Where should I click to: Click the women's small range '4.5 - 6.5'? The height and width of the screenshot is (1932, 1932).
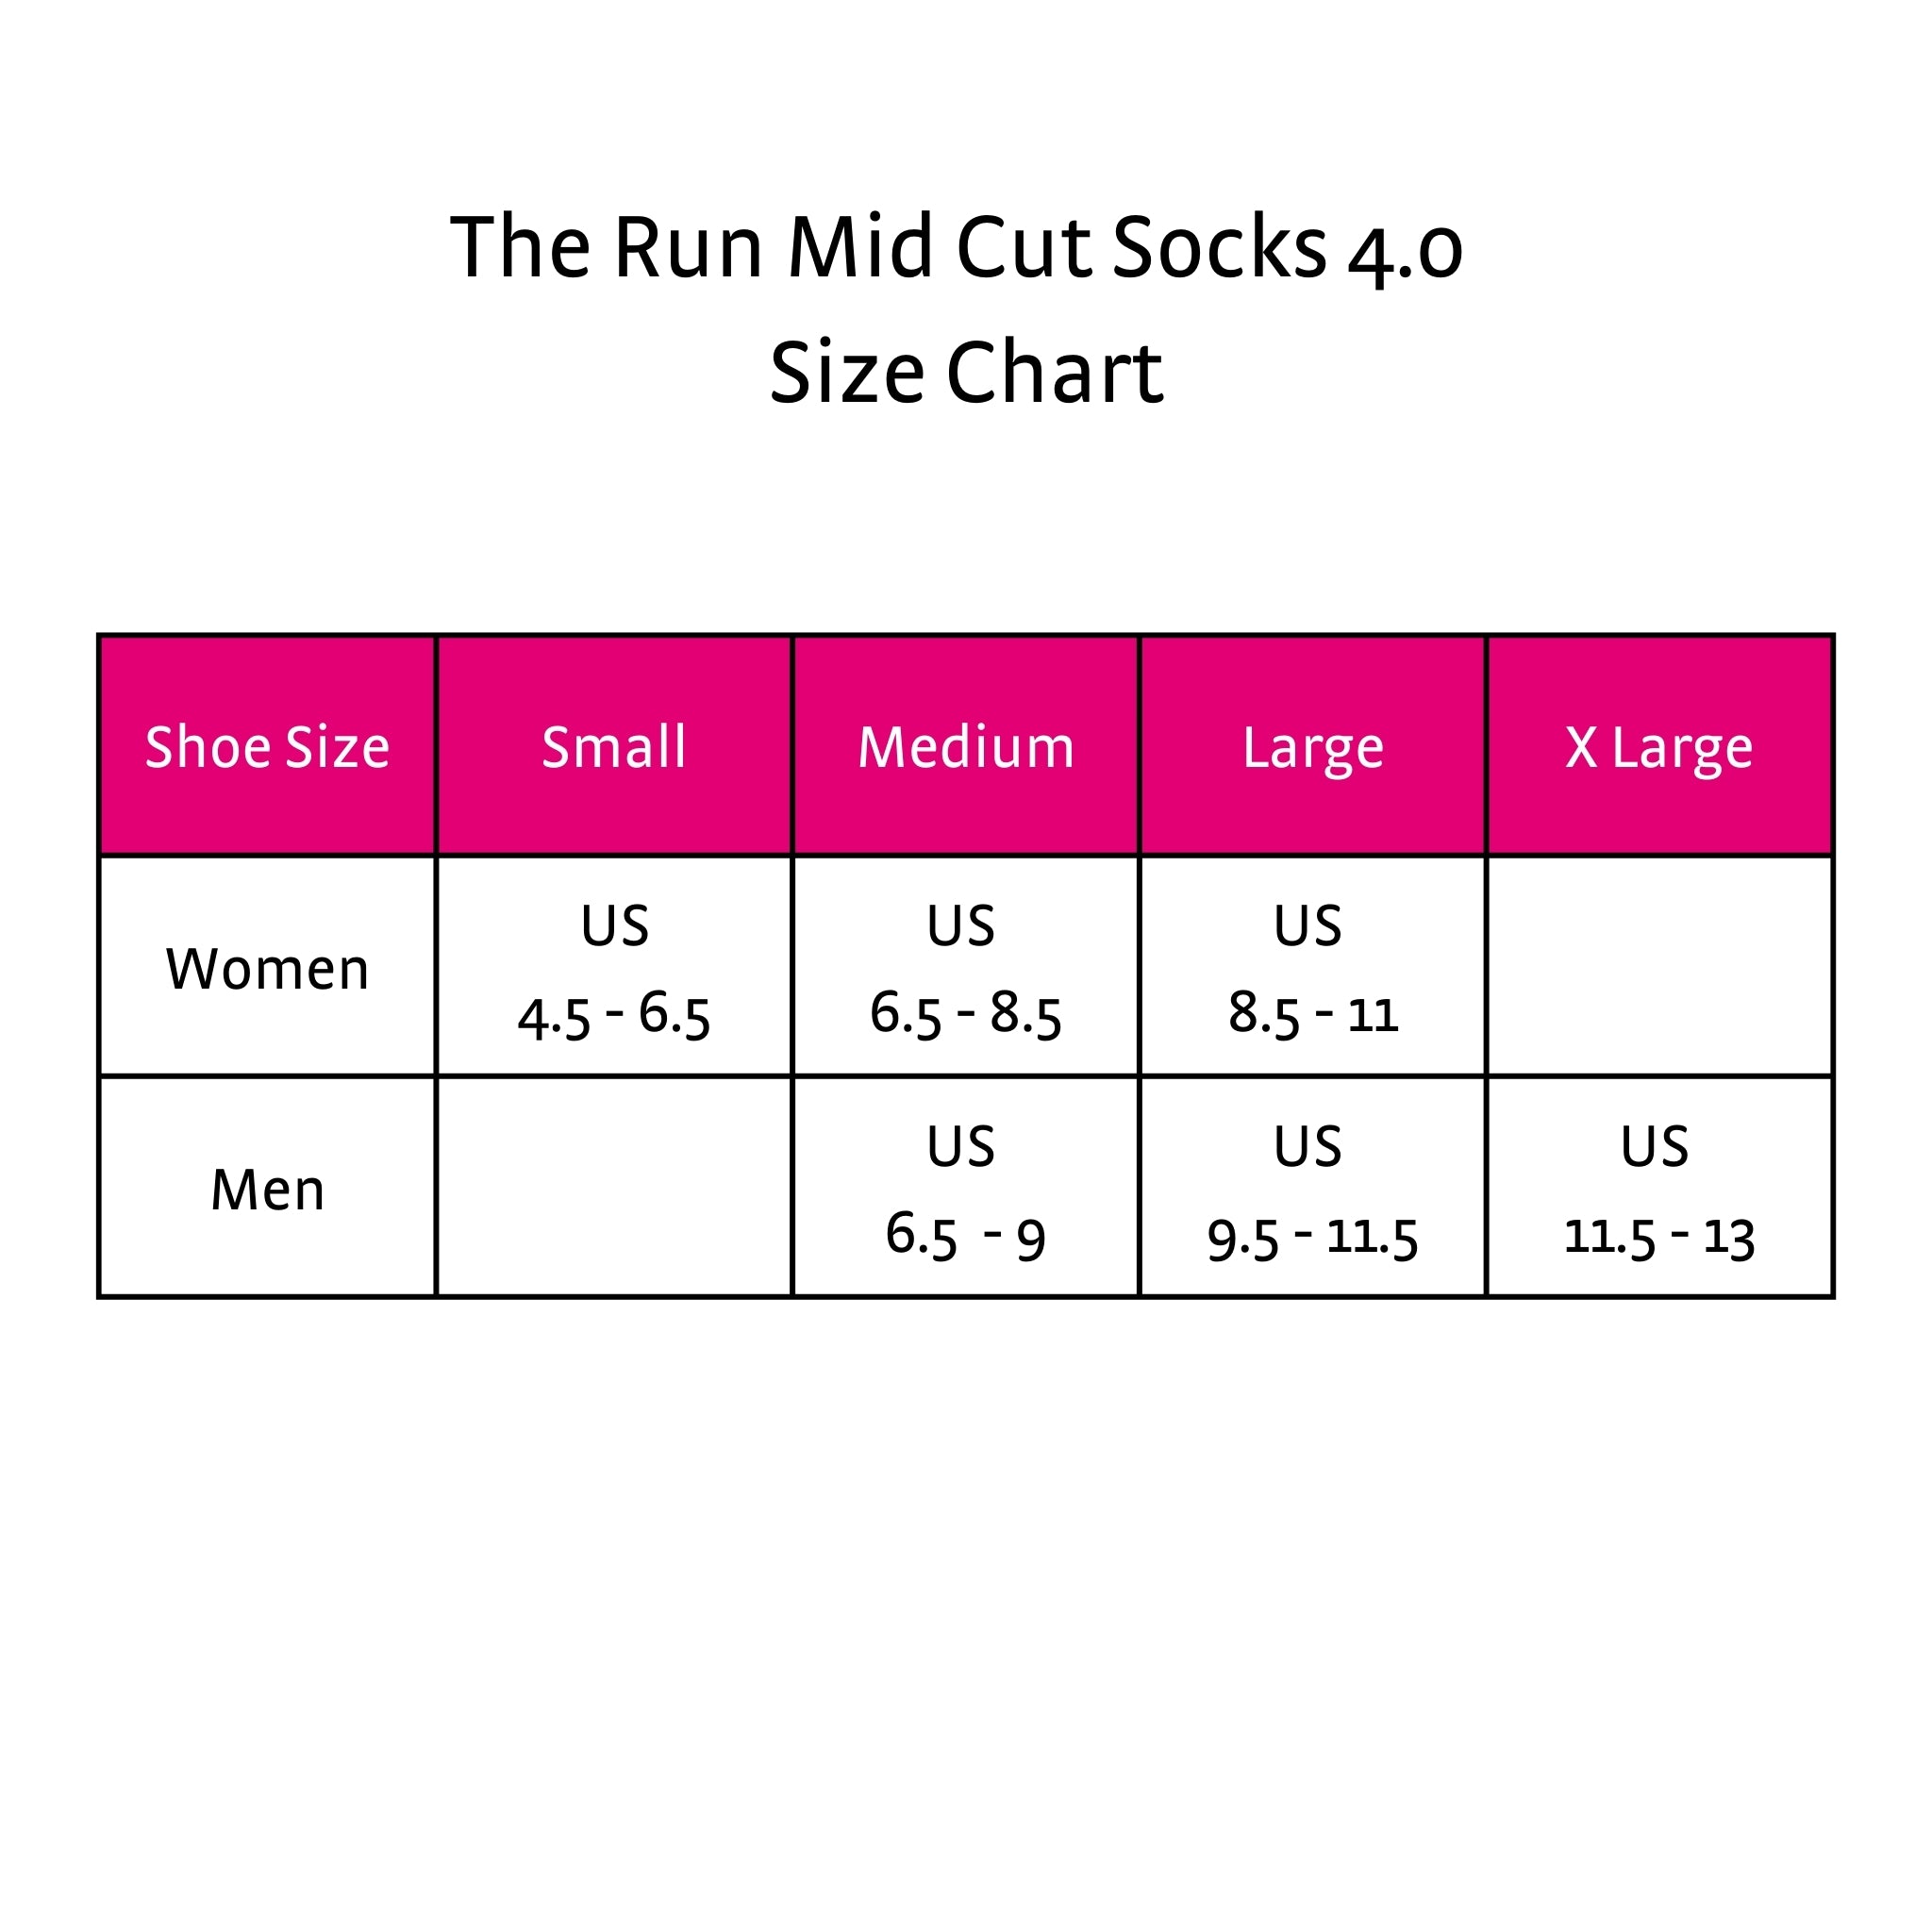pyautogui.click(x=614, y=1015)
